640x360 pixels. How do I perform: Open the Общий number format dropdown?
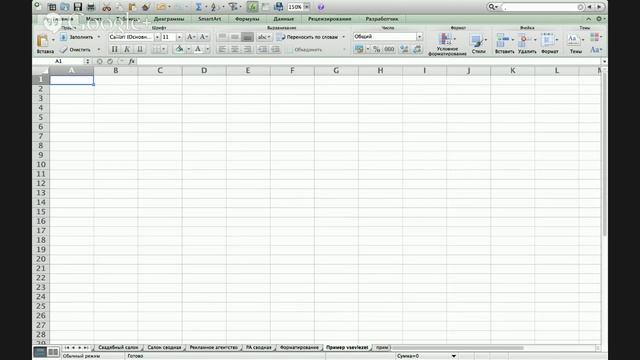(x=419, y=37)
